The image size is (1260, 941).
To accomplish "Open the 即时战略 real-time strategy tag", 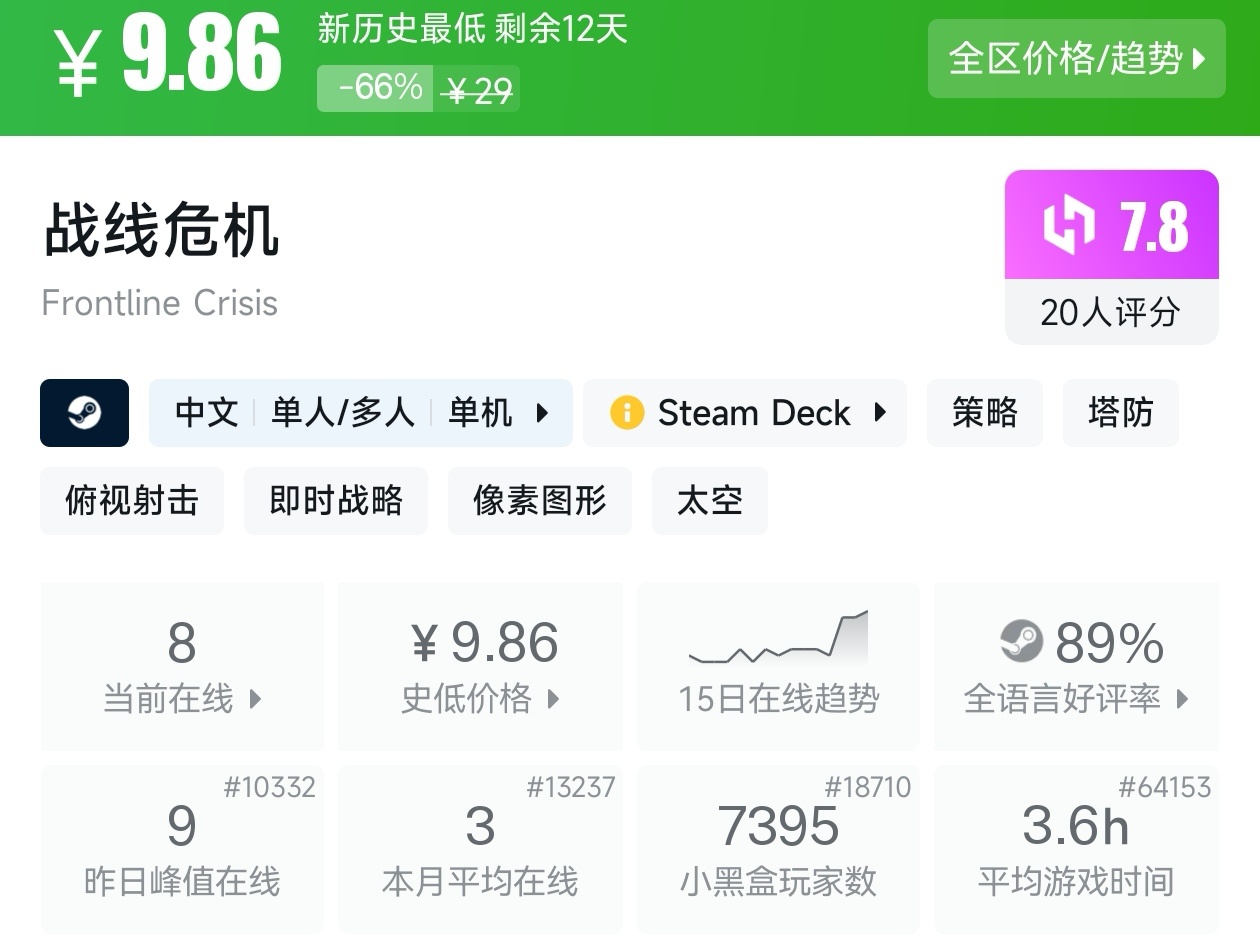I will click(336, 500).
